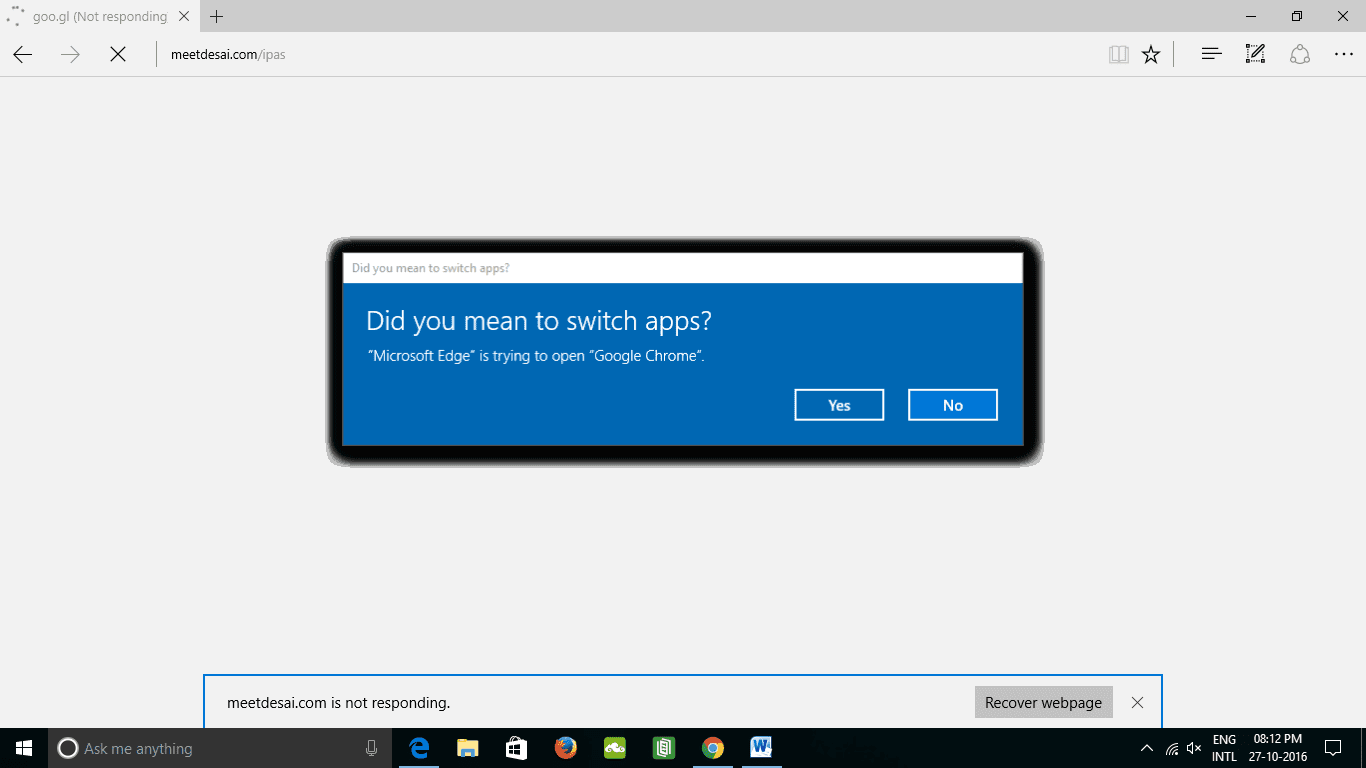This screenshot has height=768, width=1366.
Task: Open the taskbar clock showing 08:12 PM
Action: tap(1277, 748)
